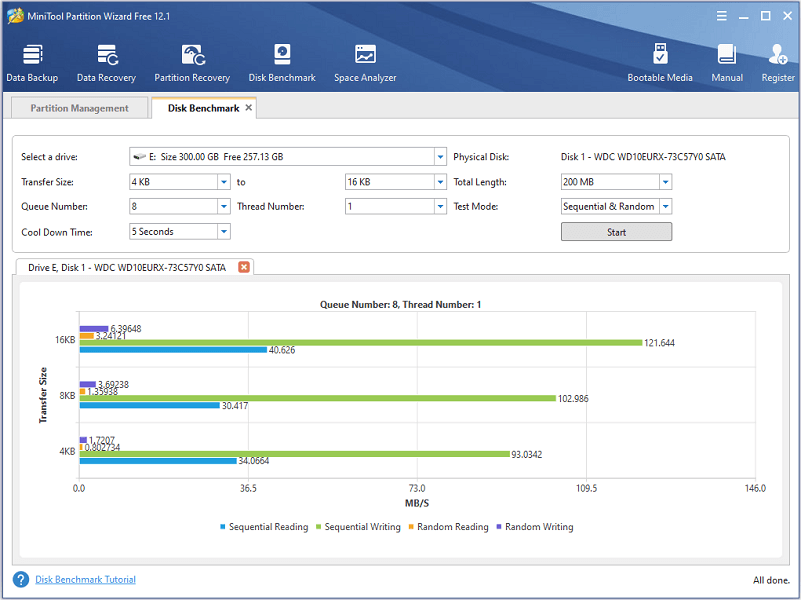The width and height of the screenshot is (801, 600).
Task: Expand the Queue Number dropdown
Action: click(224, 207)
